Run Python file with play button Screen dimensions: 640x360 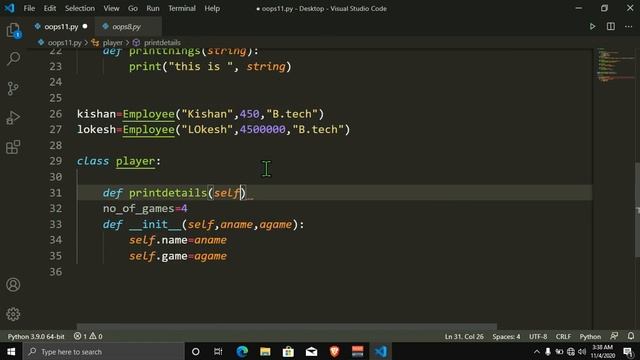click(x=592, y=27)
